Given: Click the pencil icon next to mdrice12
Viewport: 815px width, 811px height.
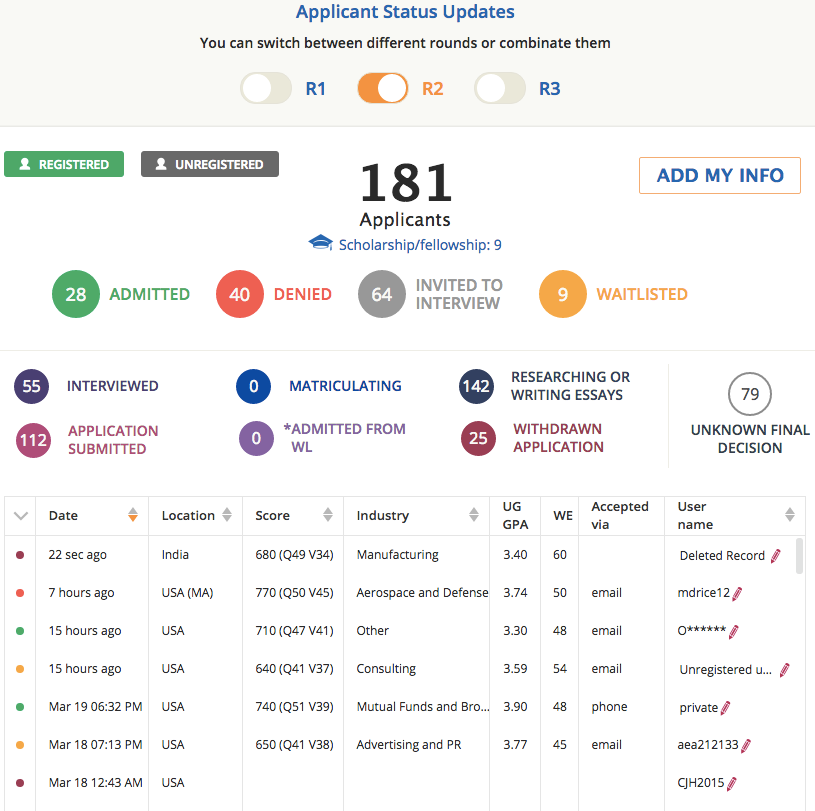Looking at the screenshot, I should 737,593.
